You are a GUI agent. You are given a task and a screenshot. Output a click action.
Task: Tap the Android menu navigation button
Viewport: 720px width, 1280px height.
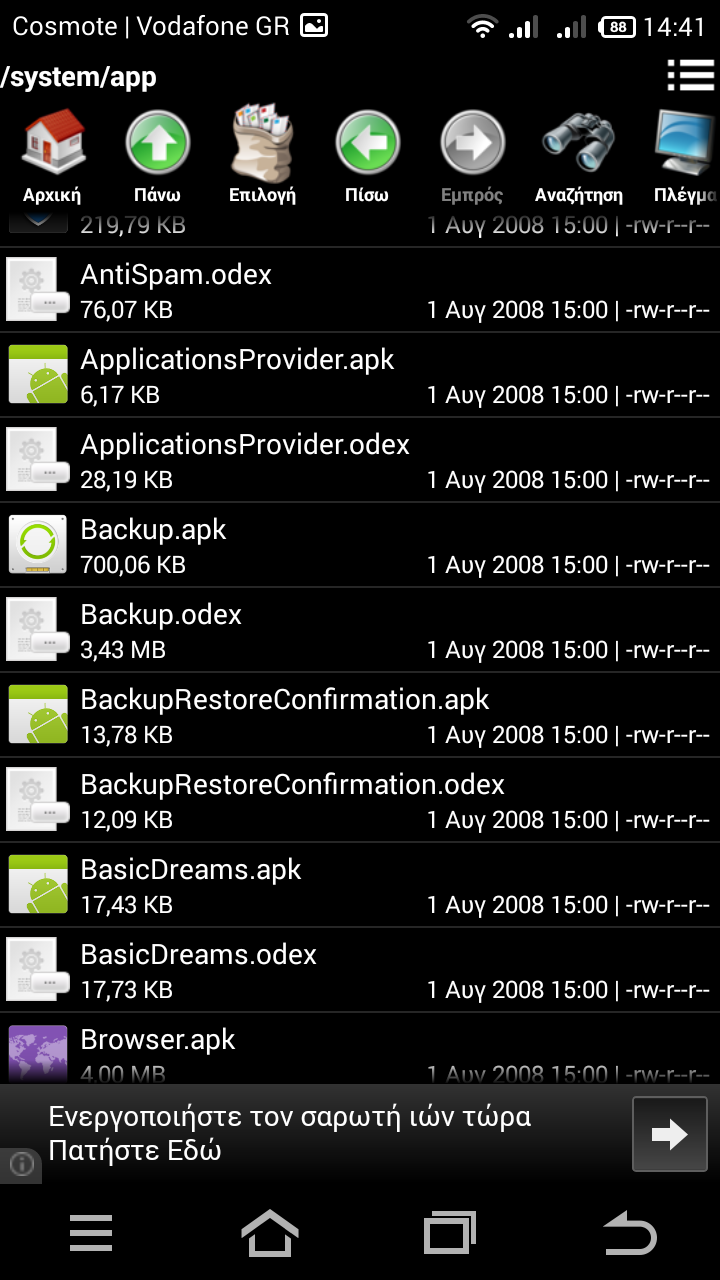(91, 1234)
